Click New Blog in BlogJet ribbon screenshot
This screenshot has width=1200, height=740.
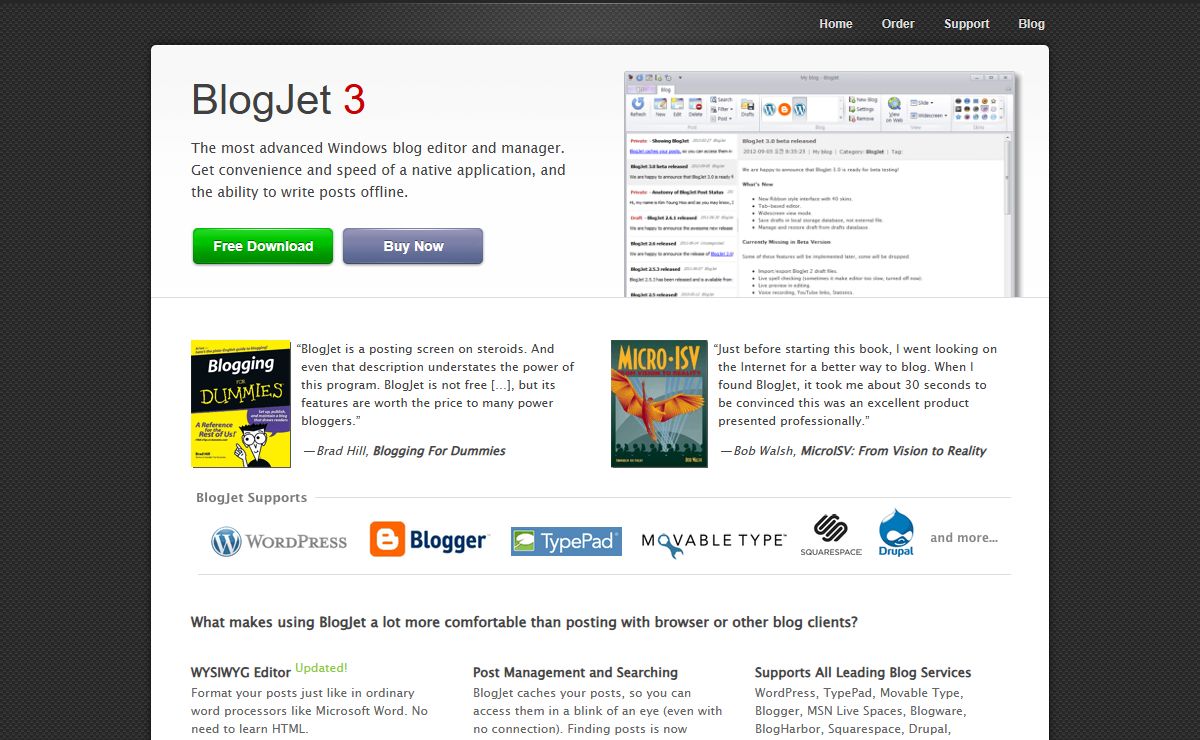[863, 99]
